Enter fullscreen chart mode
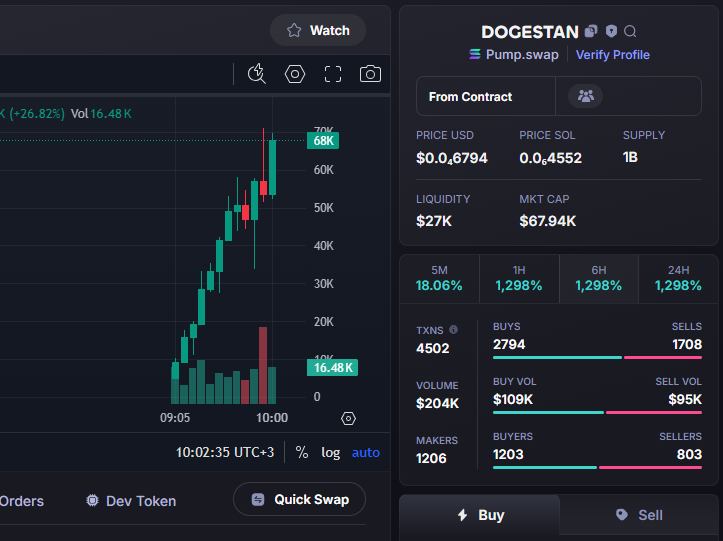 tap(332, 74)
